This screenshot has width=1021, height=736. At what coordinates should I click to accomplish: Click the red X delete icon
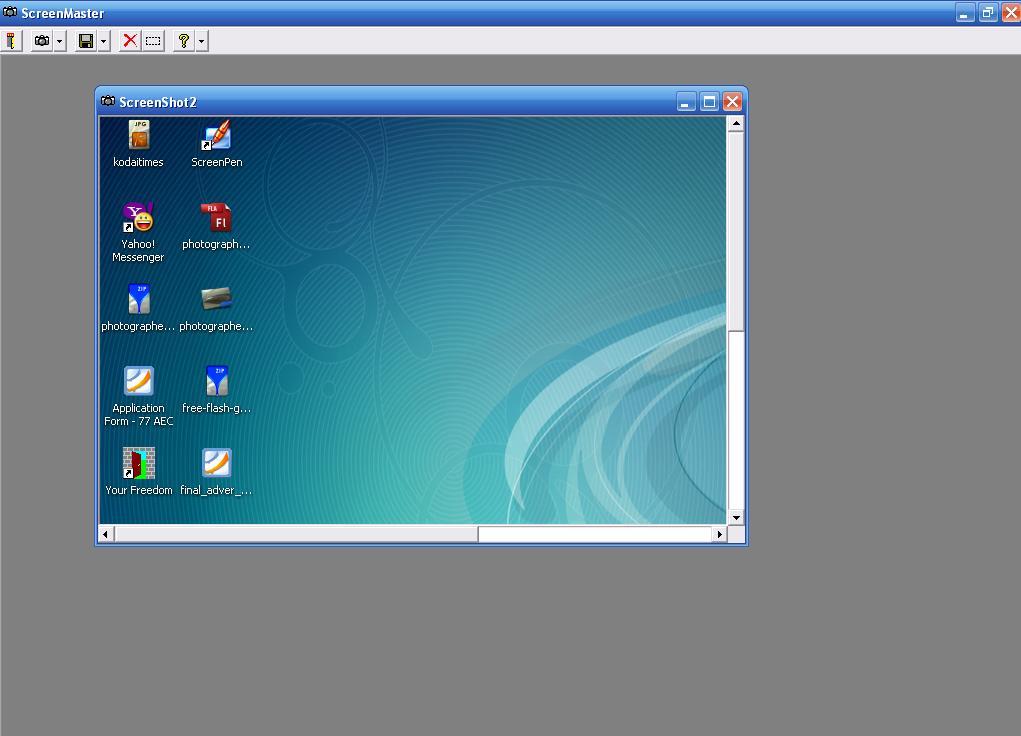(x=130, y=41)
